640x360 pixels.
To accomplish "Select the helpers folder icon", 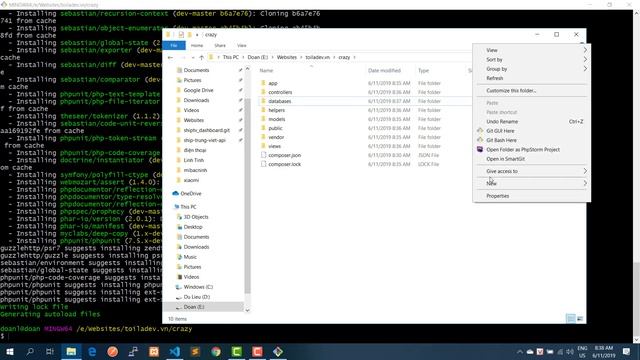I will coord(263,110).
